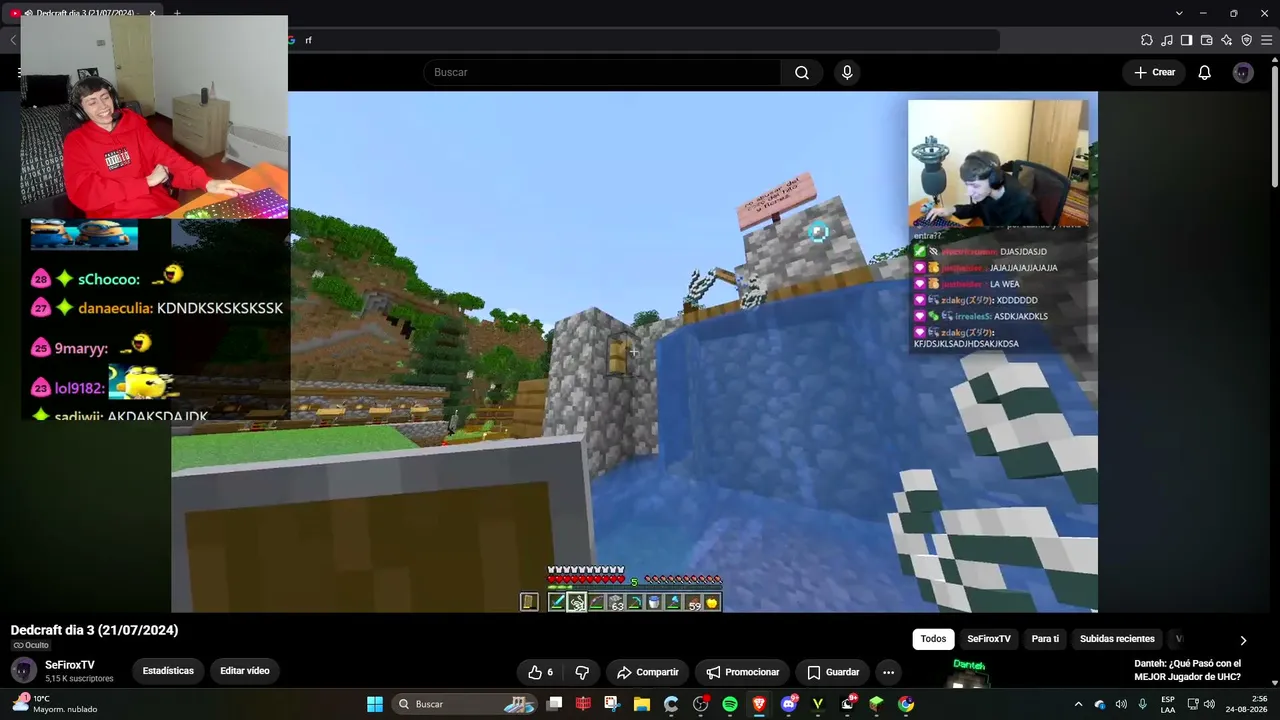Click the SeFiroxTV channel avatar
This screenshot has height=720, width=1280.
[24, 671]
